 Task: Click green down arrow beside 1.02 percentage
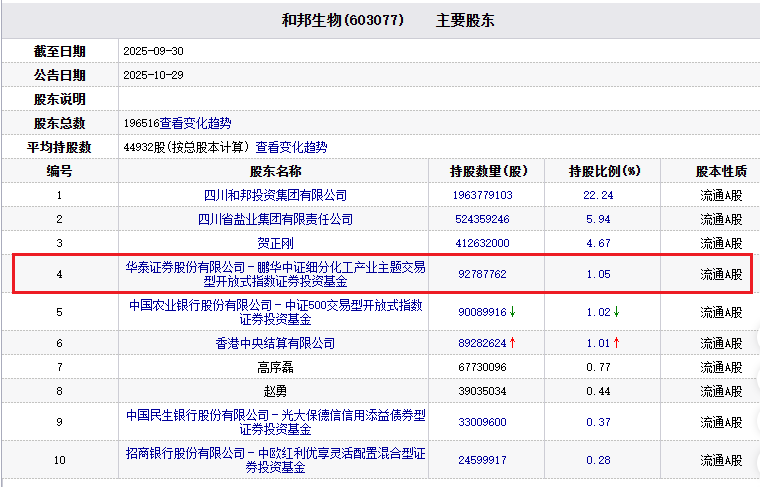click(617, 312)
